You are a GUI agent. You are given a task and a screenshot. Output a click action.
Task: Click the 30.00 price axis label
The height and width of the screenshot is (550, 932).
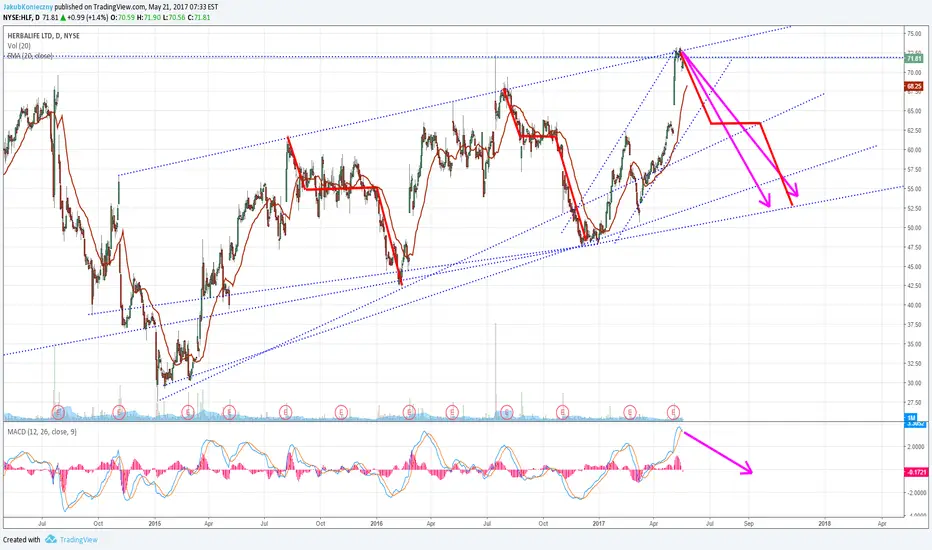pyautogui.click(x=914, y=384)
